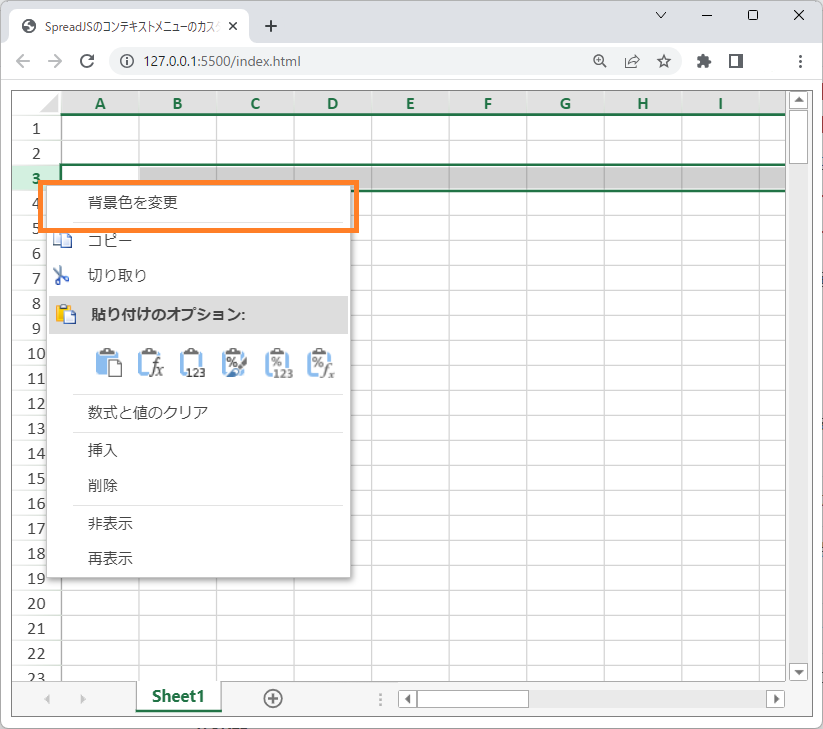Select column G header
Viewport: 823px width, 729px height.
pyautogui.click(x=565, y=103)
